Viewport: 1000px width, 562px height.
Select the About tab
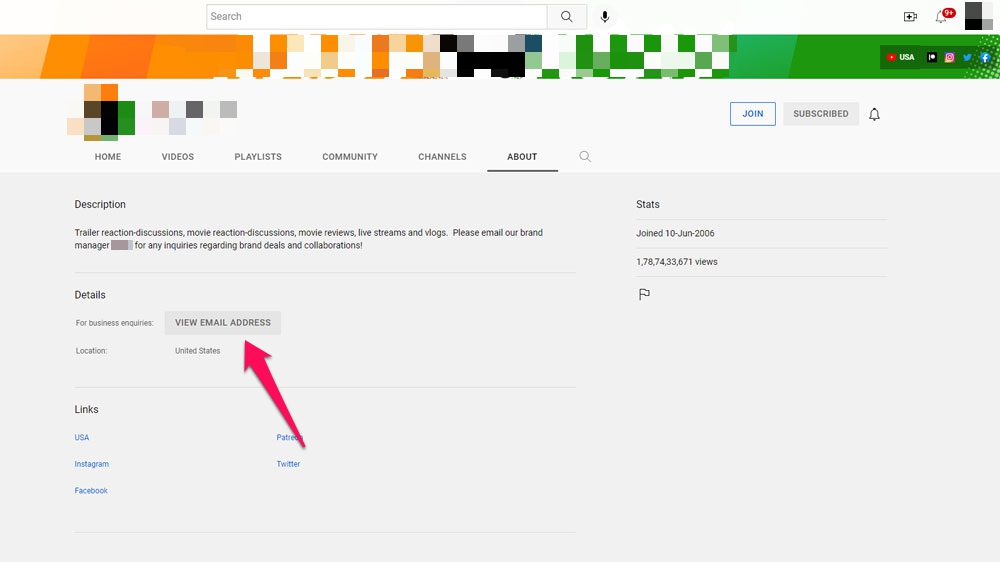click(x=522, y=157)
